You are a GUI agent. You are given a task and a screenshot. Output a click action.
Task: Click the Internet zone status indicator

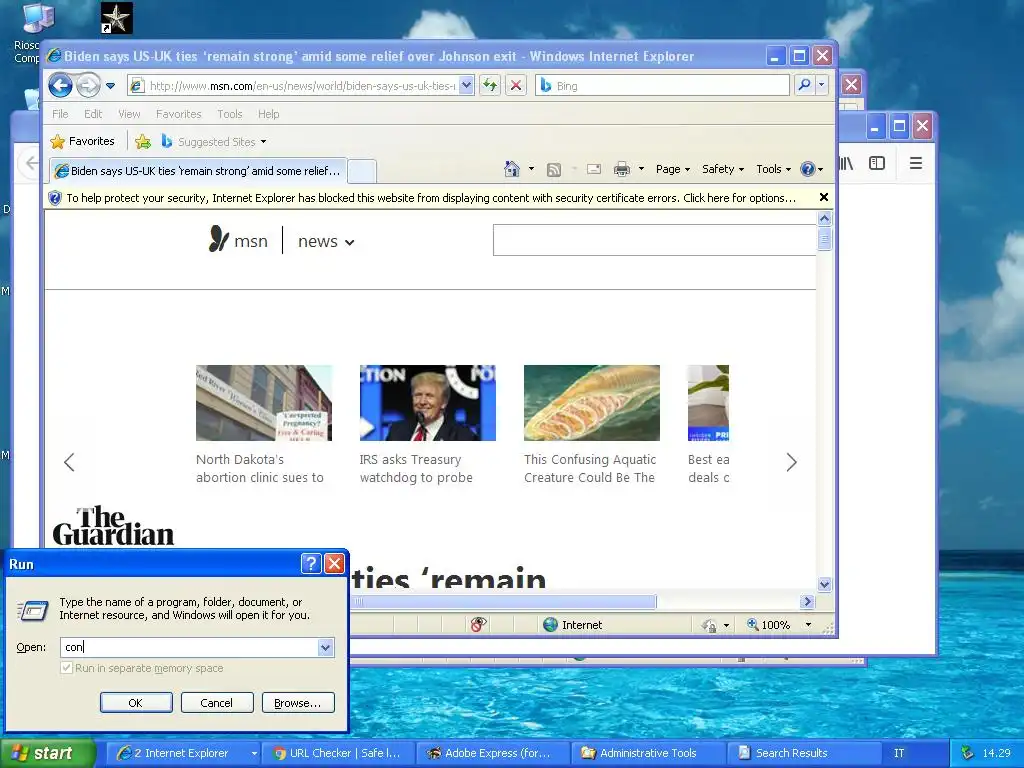coord(573,625)
